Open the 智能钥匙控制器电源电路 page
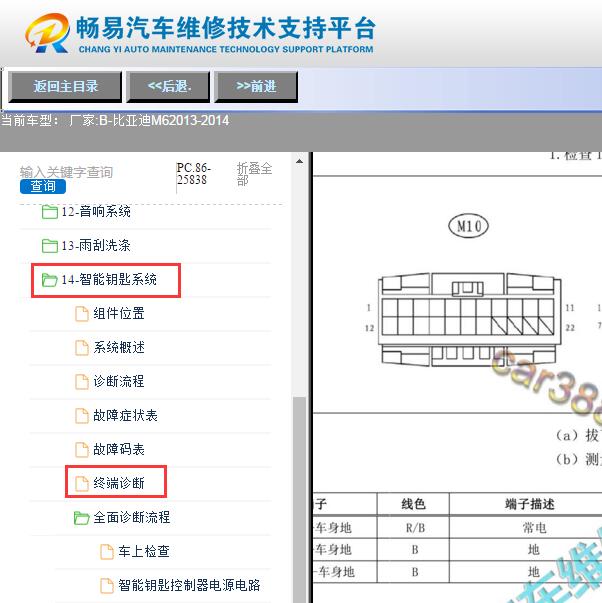This screenshot has height=603, width=602. pos(189,585)
